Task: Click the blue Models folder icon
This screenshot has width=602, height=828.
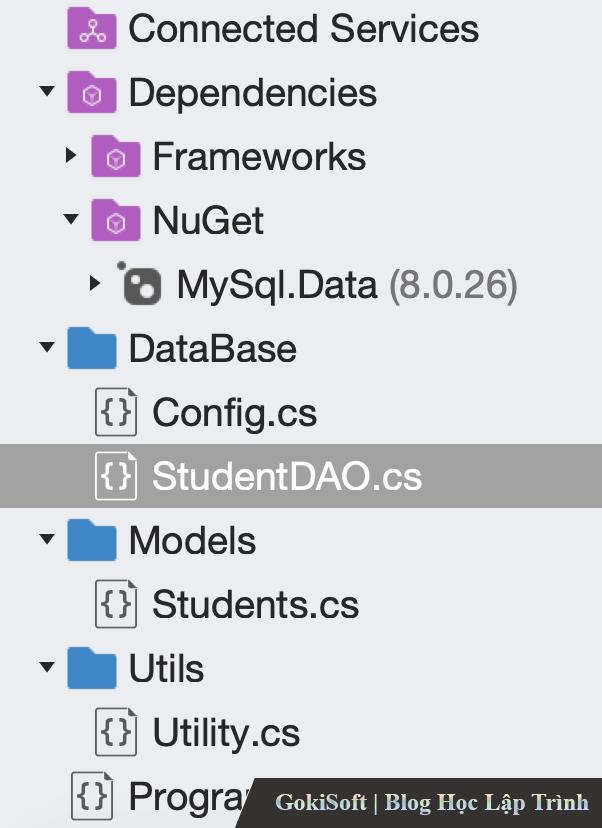Action: pos(91,541)
